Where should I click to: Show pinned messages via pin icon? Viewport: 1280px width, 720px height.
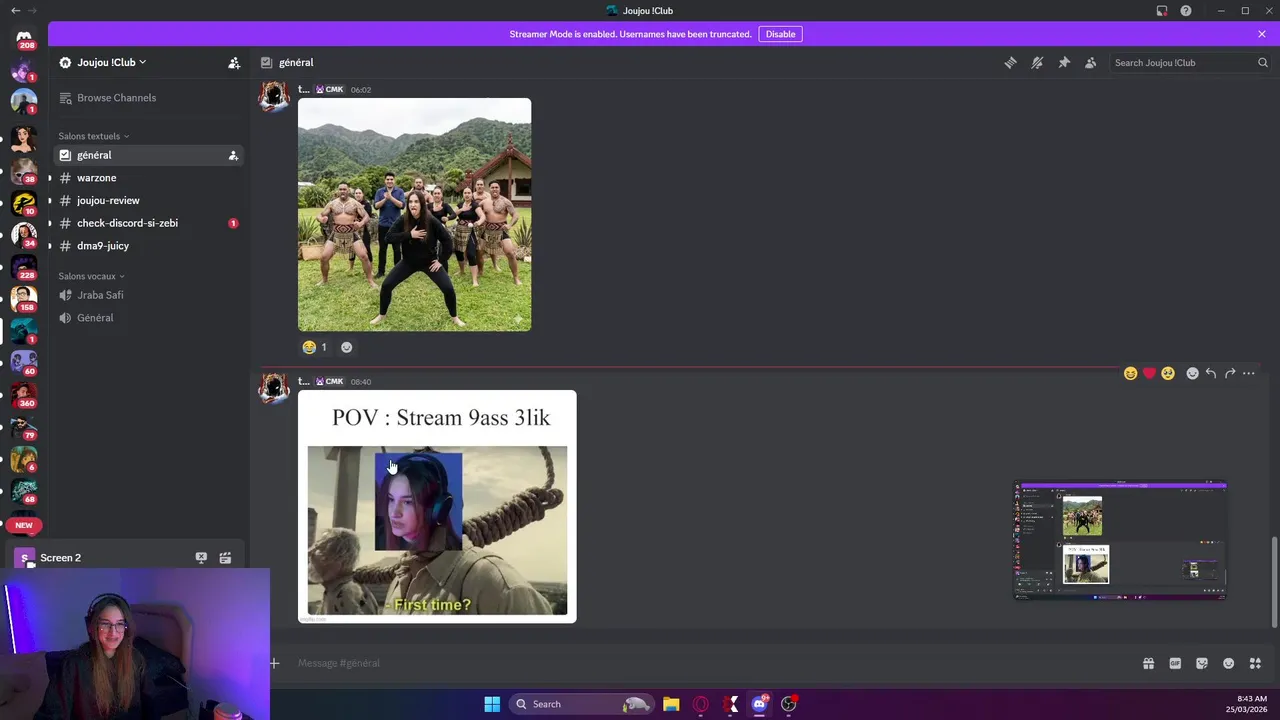click(x=1064, y=62)
